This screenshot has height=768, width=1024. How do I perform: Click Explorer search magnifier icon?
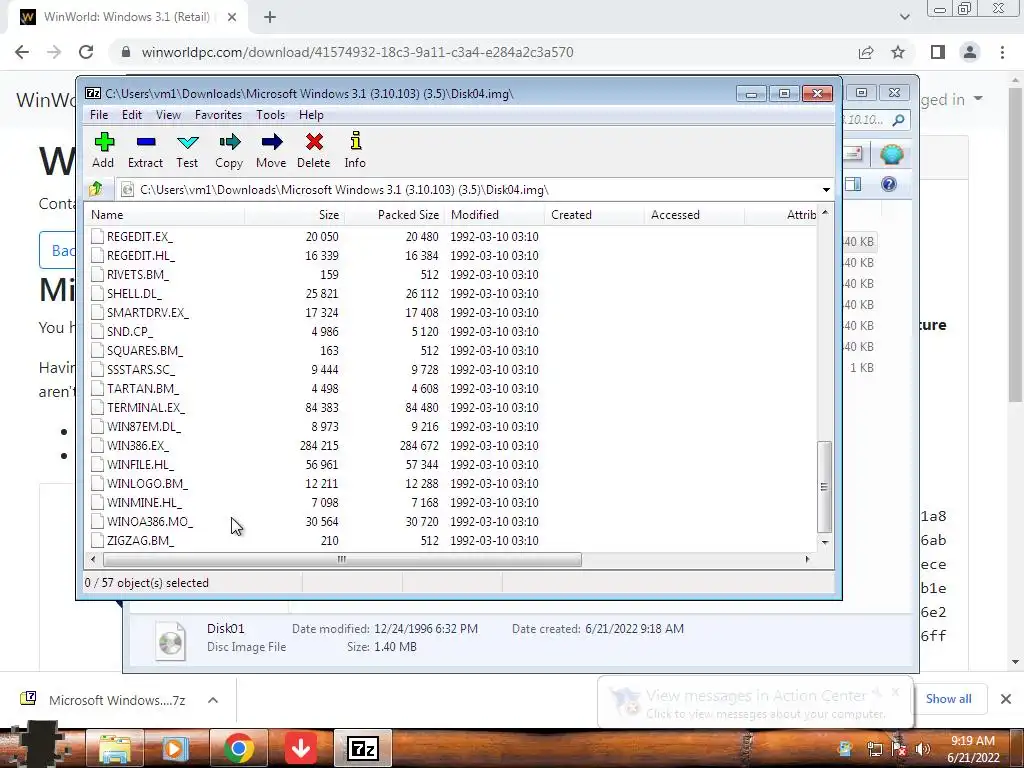coord(899,120)
